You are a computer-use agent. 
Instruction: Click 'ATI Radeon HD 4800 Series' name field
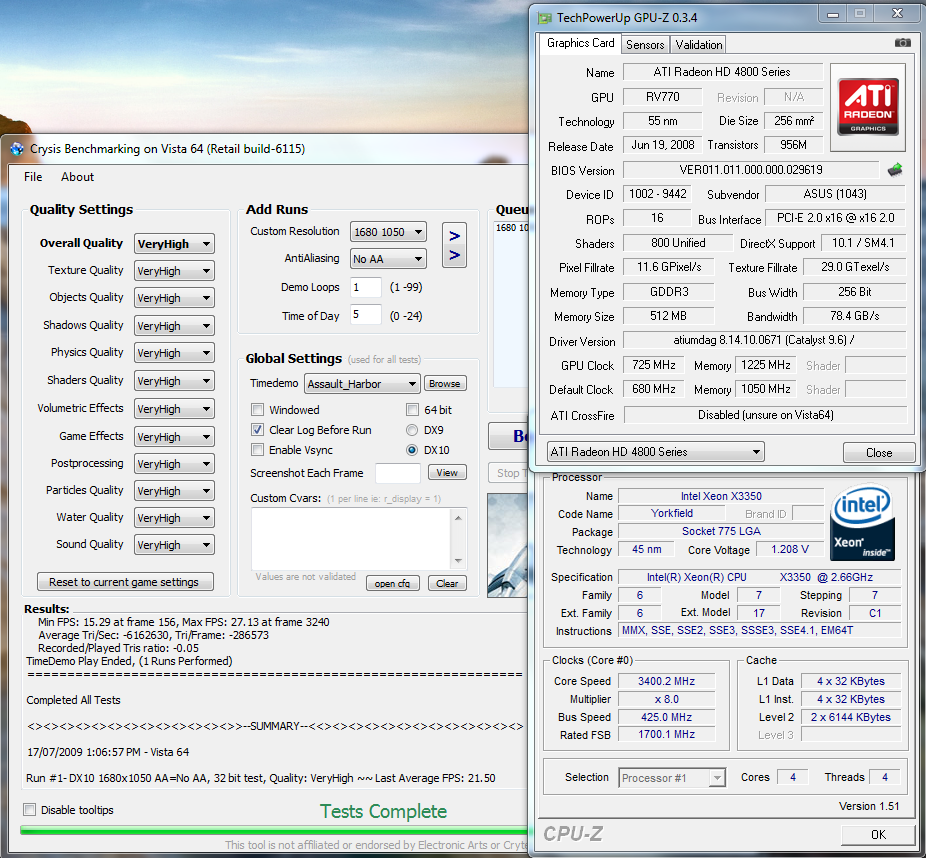(x=722, y=72)
